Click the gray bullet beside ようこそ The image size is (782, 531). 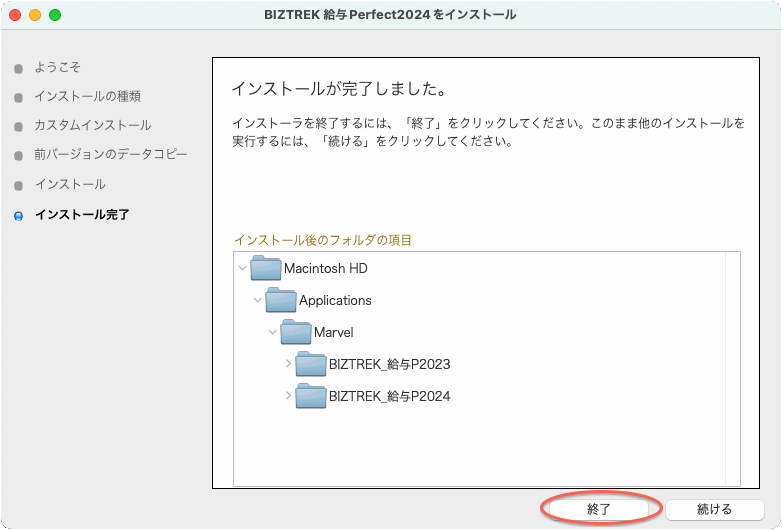click(18, 68)
